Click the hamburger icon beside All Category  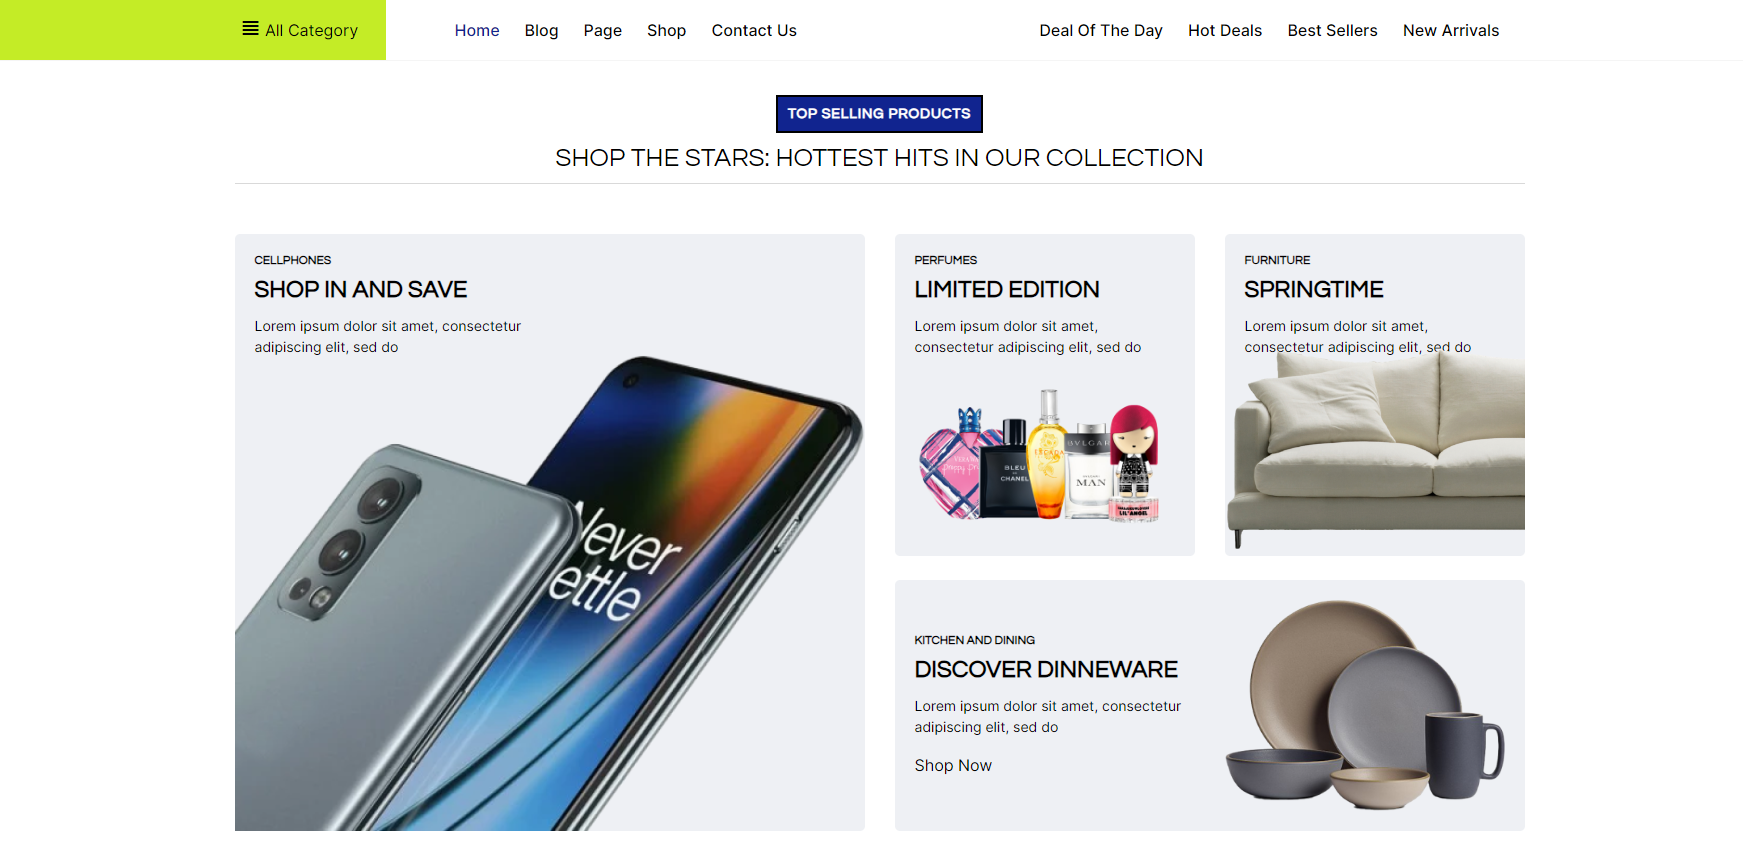250,29
